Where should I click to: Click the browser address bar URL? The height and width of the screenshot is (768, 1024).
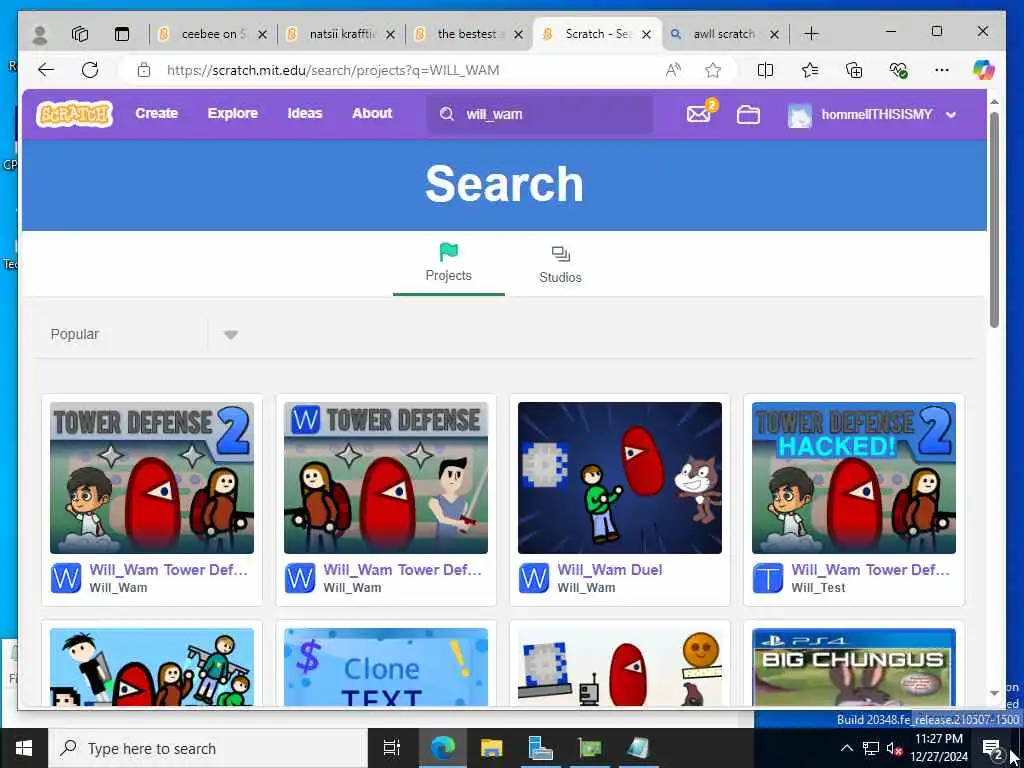point(333,70)
